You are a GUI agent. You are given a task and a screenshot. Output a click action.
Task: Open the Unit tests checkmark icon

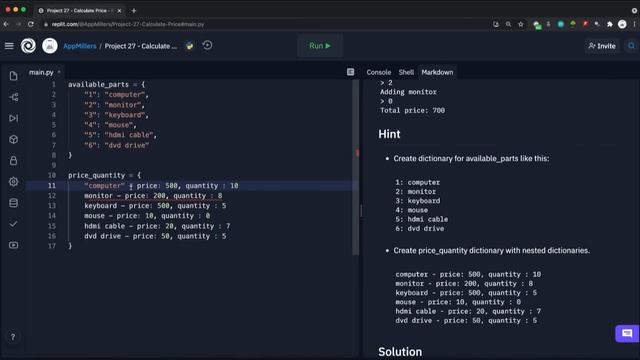pos(13,224)
